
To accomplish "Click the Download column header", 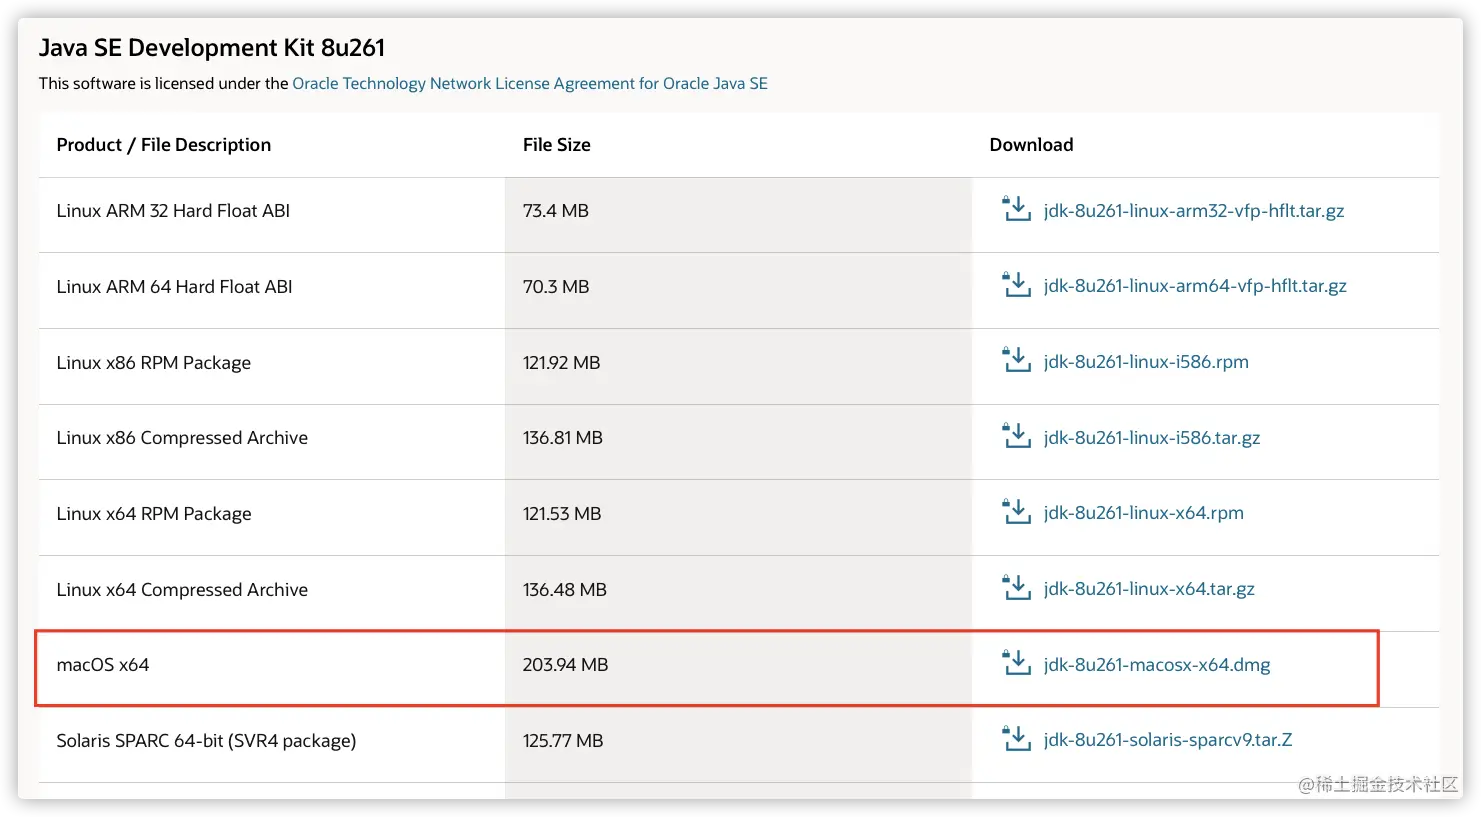I will tap(1031, 145).
